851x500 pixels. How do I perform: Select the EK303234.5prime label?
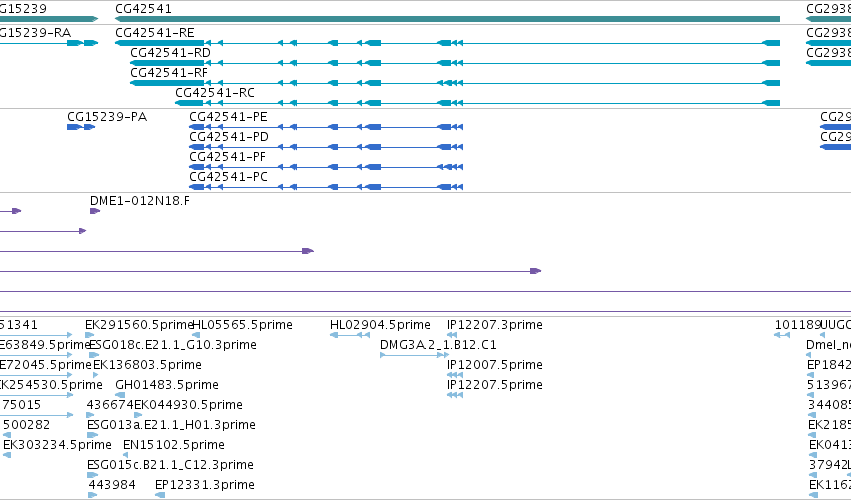[x=58, y=445]
